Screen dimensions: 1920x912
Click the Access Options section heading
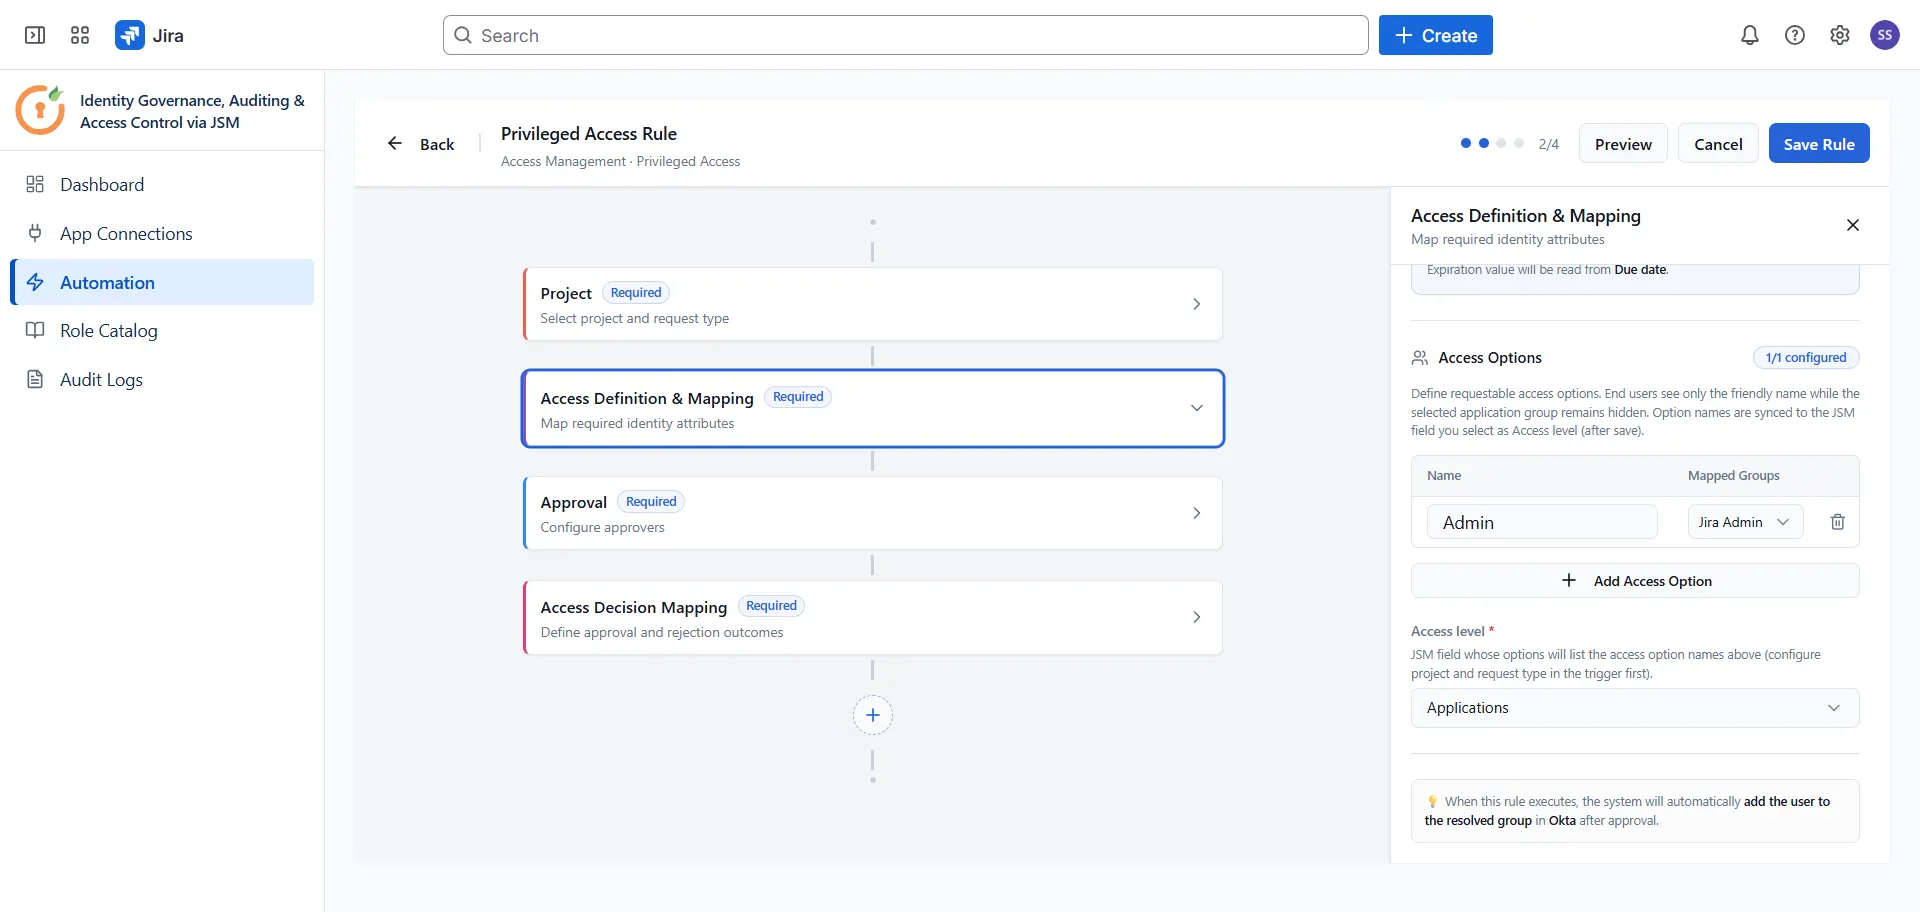pyautogui.click(x=1490, y=358)
